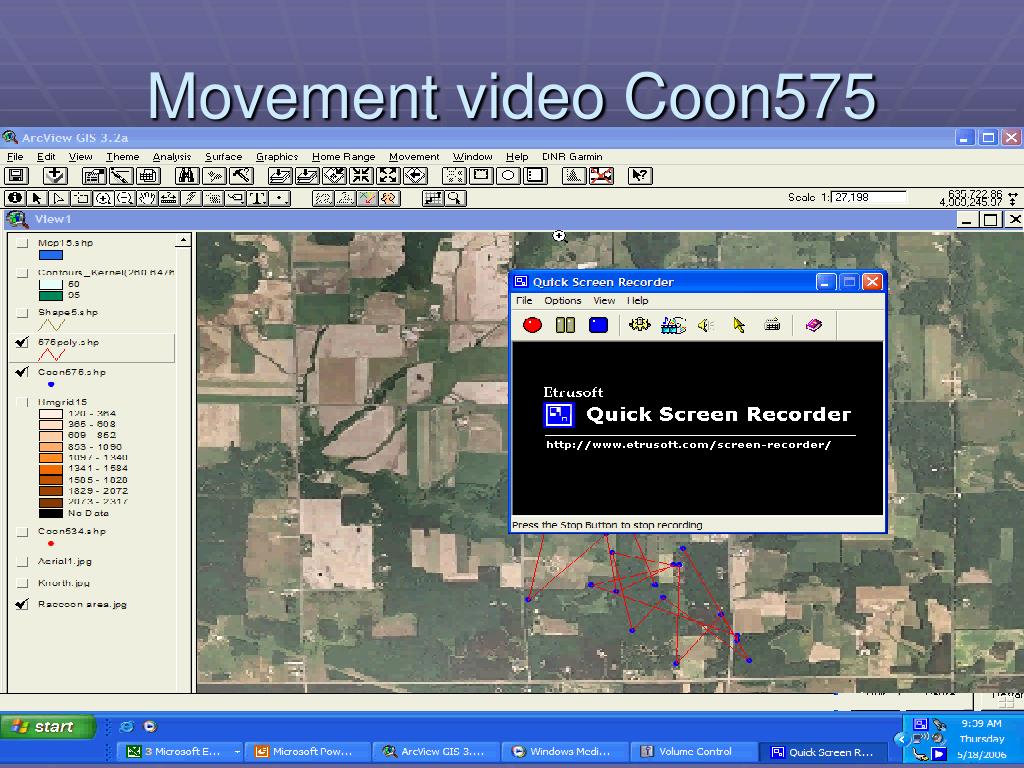Open the DNR Garmin menu
Screen dimensions: 1024x768
click(x=572, y=157)
